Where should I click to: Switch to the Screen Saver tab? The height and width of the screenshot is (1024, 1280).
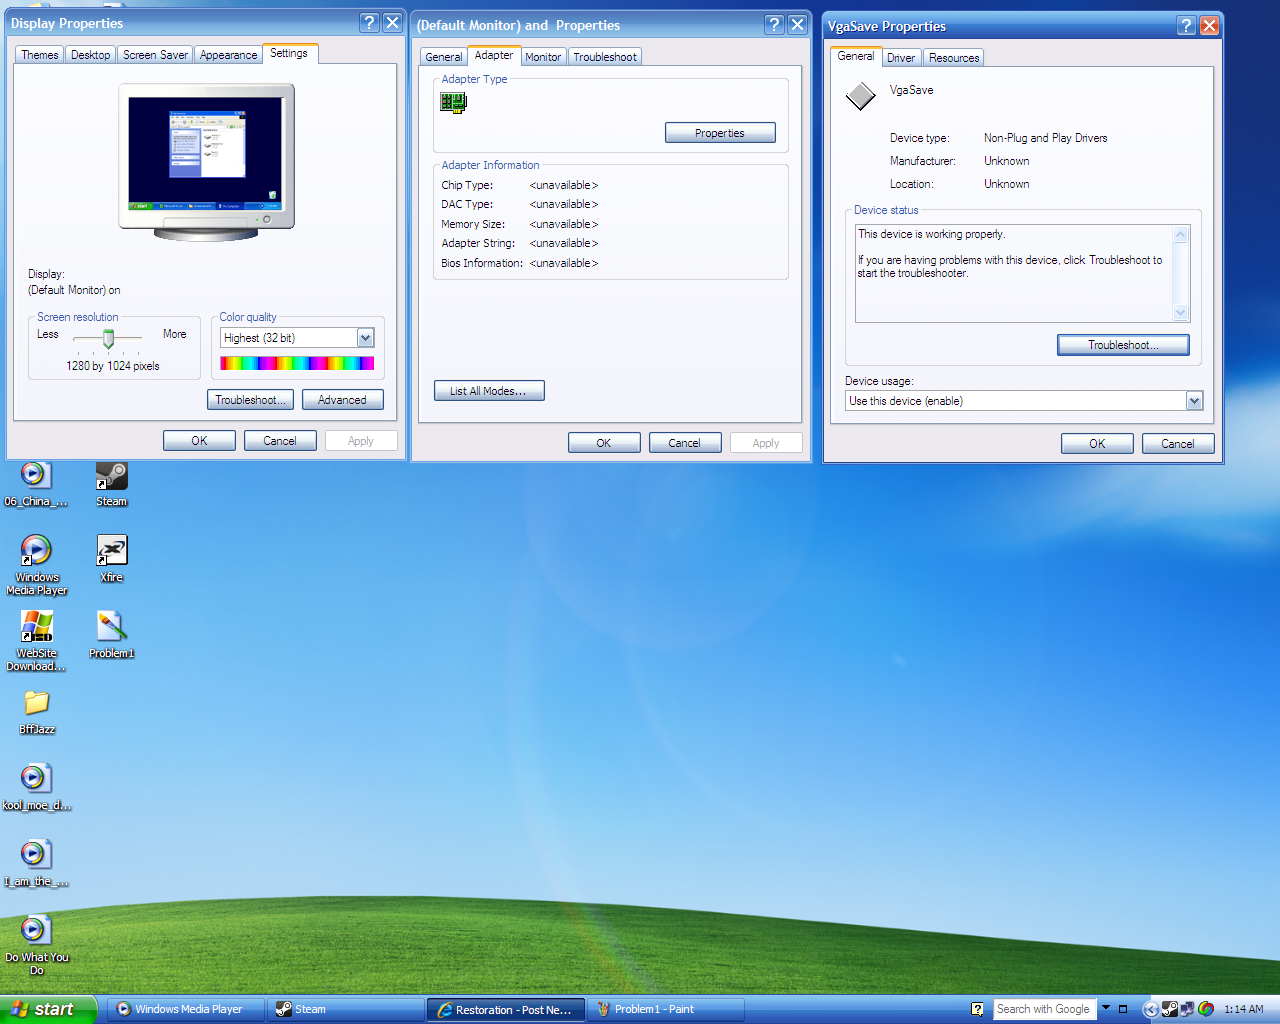click(155, 55)
